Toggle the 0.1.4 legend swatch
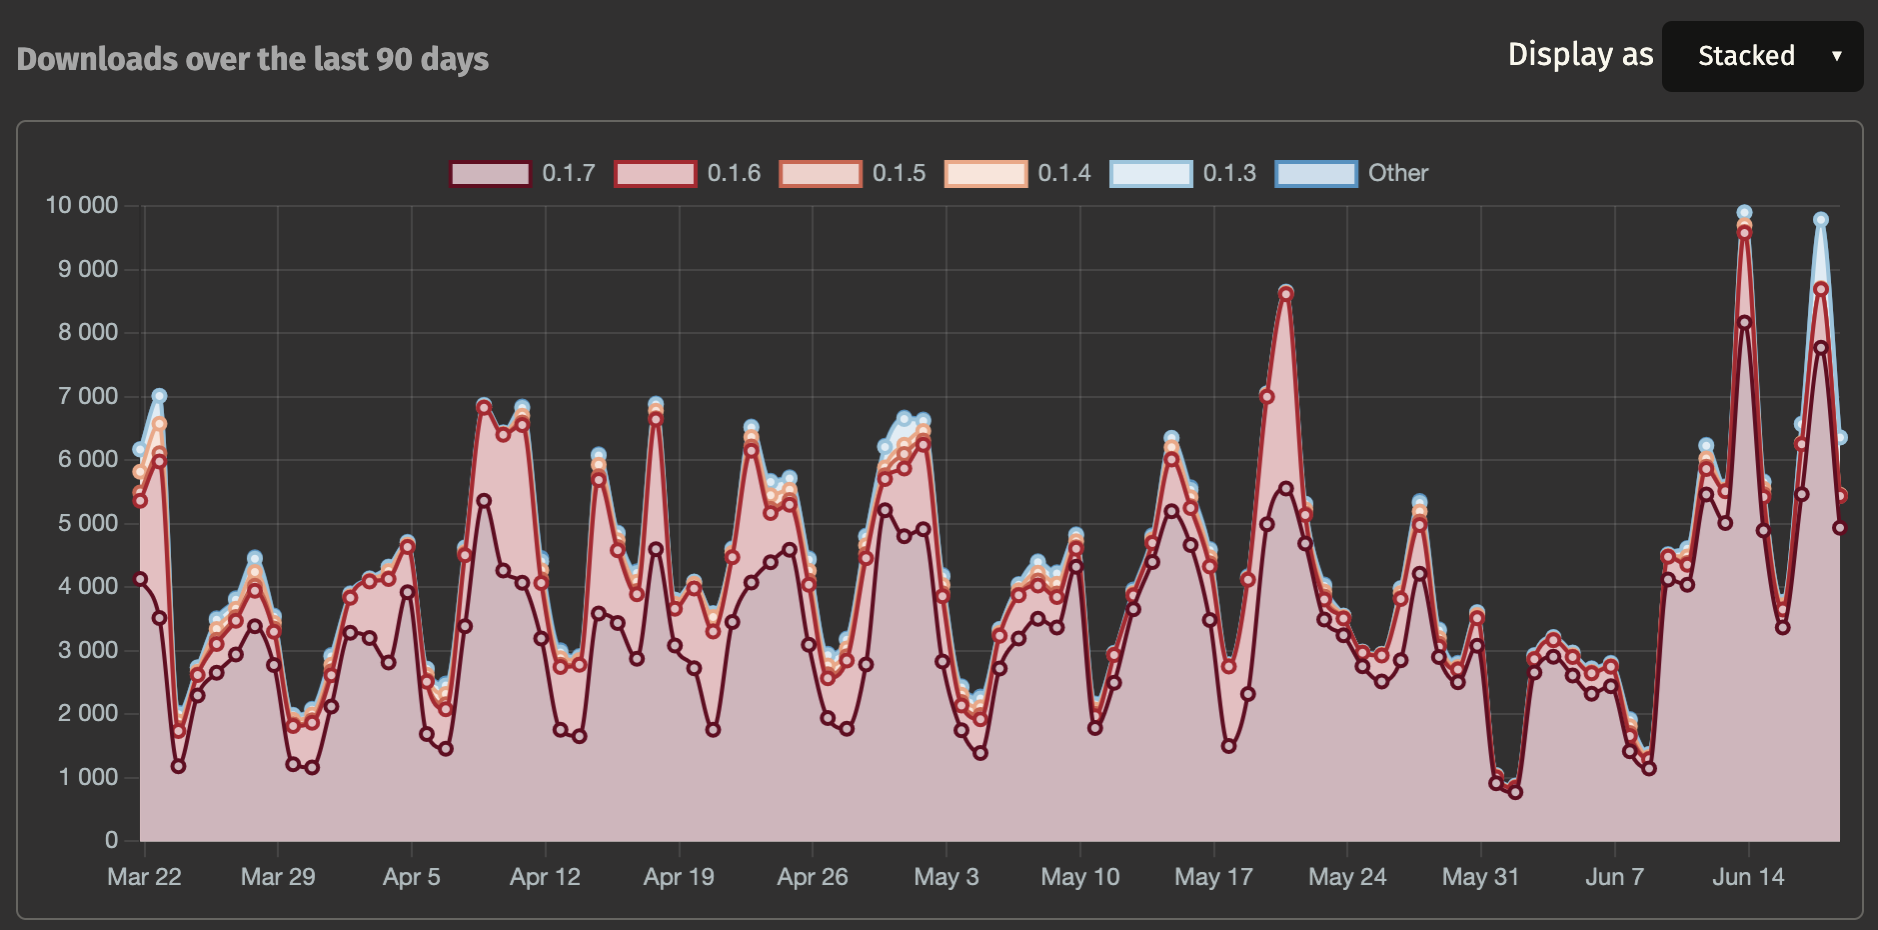Viewport: 1878px width, 930px height. pos(986,173)
